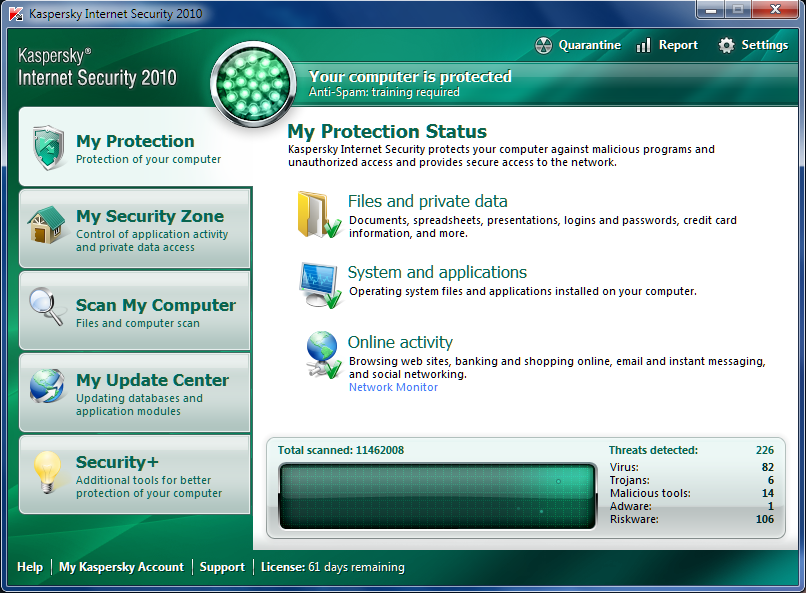806x593 pixels.
Task: Click the Anti-Spam: training required message
Action: (384, 92)
